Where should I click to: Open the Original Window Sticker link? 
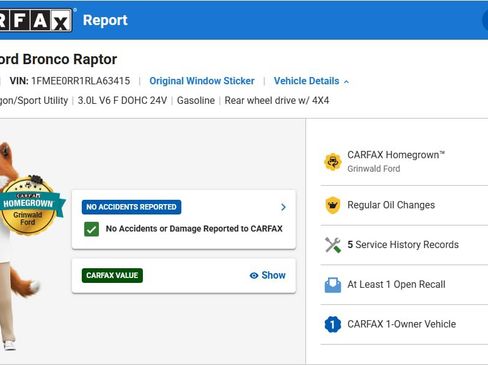tap(202, 81)
